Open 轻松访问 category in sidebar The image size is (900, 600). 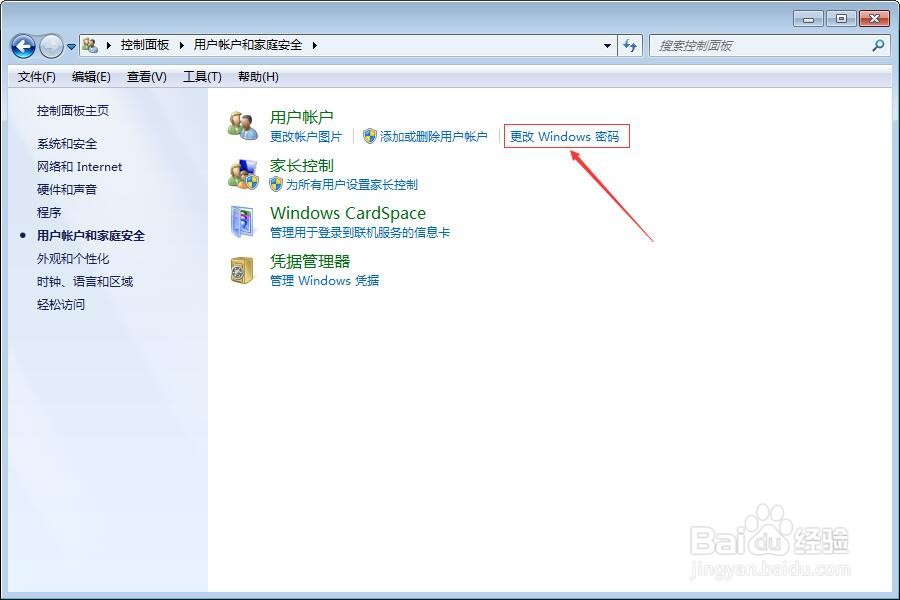[61, 304]
